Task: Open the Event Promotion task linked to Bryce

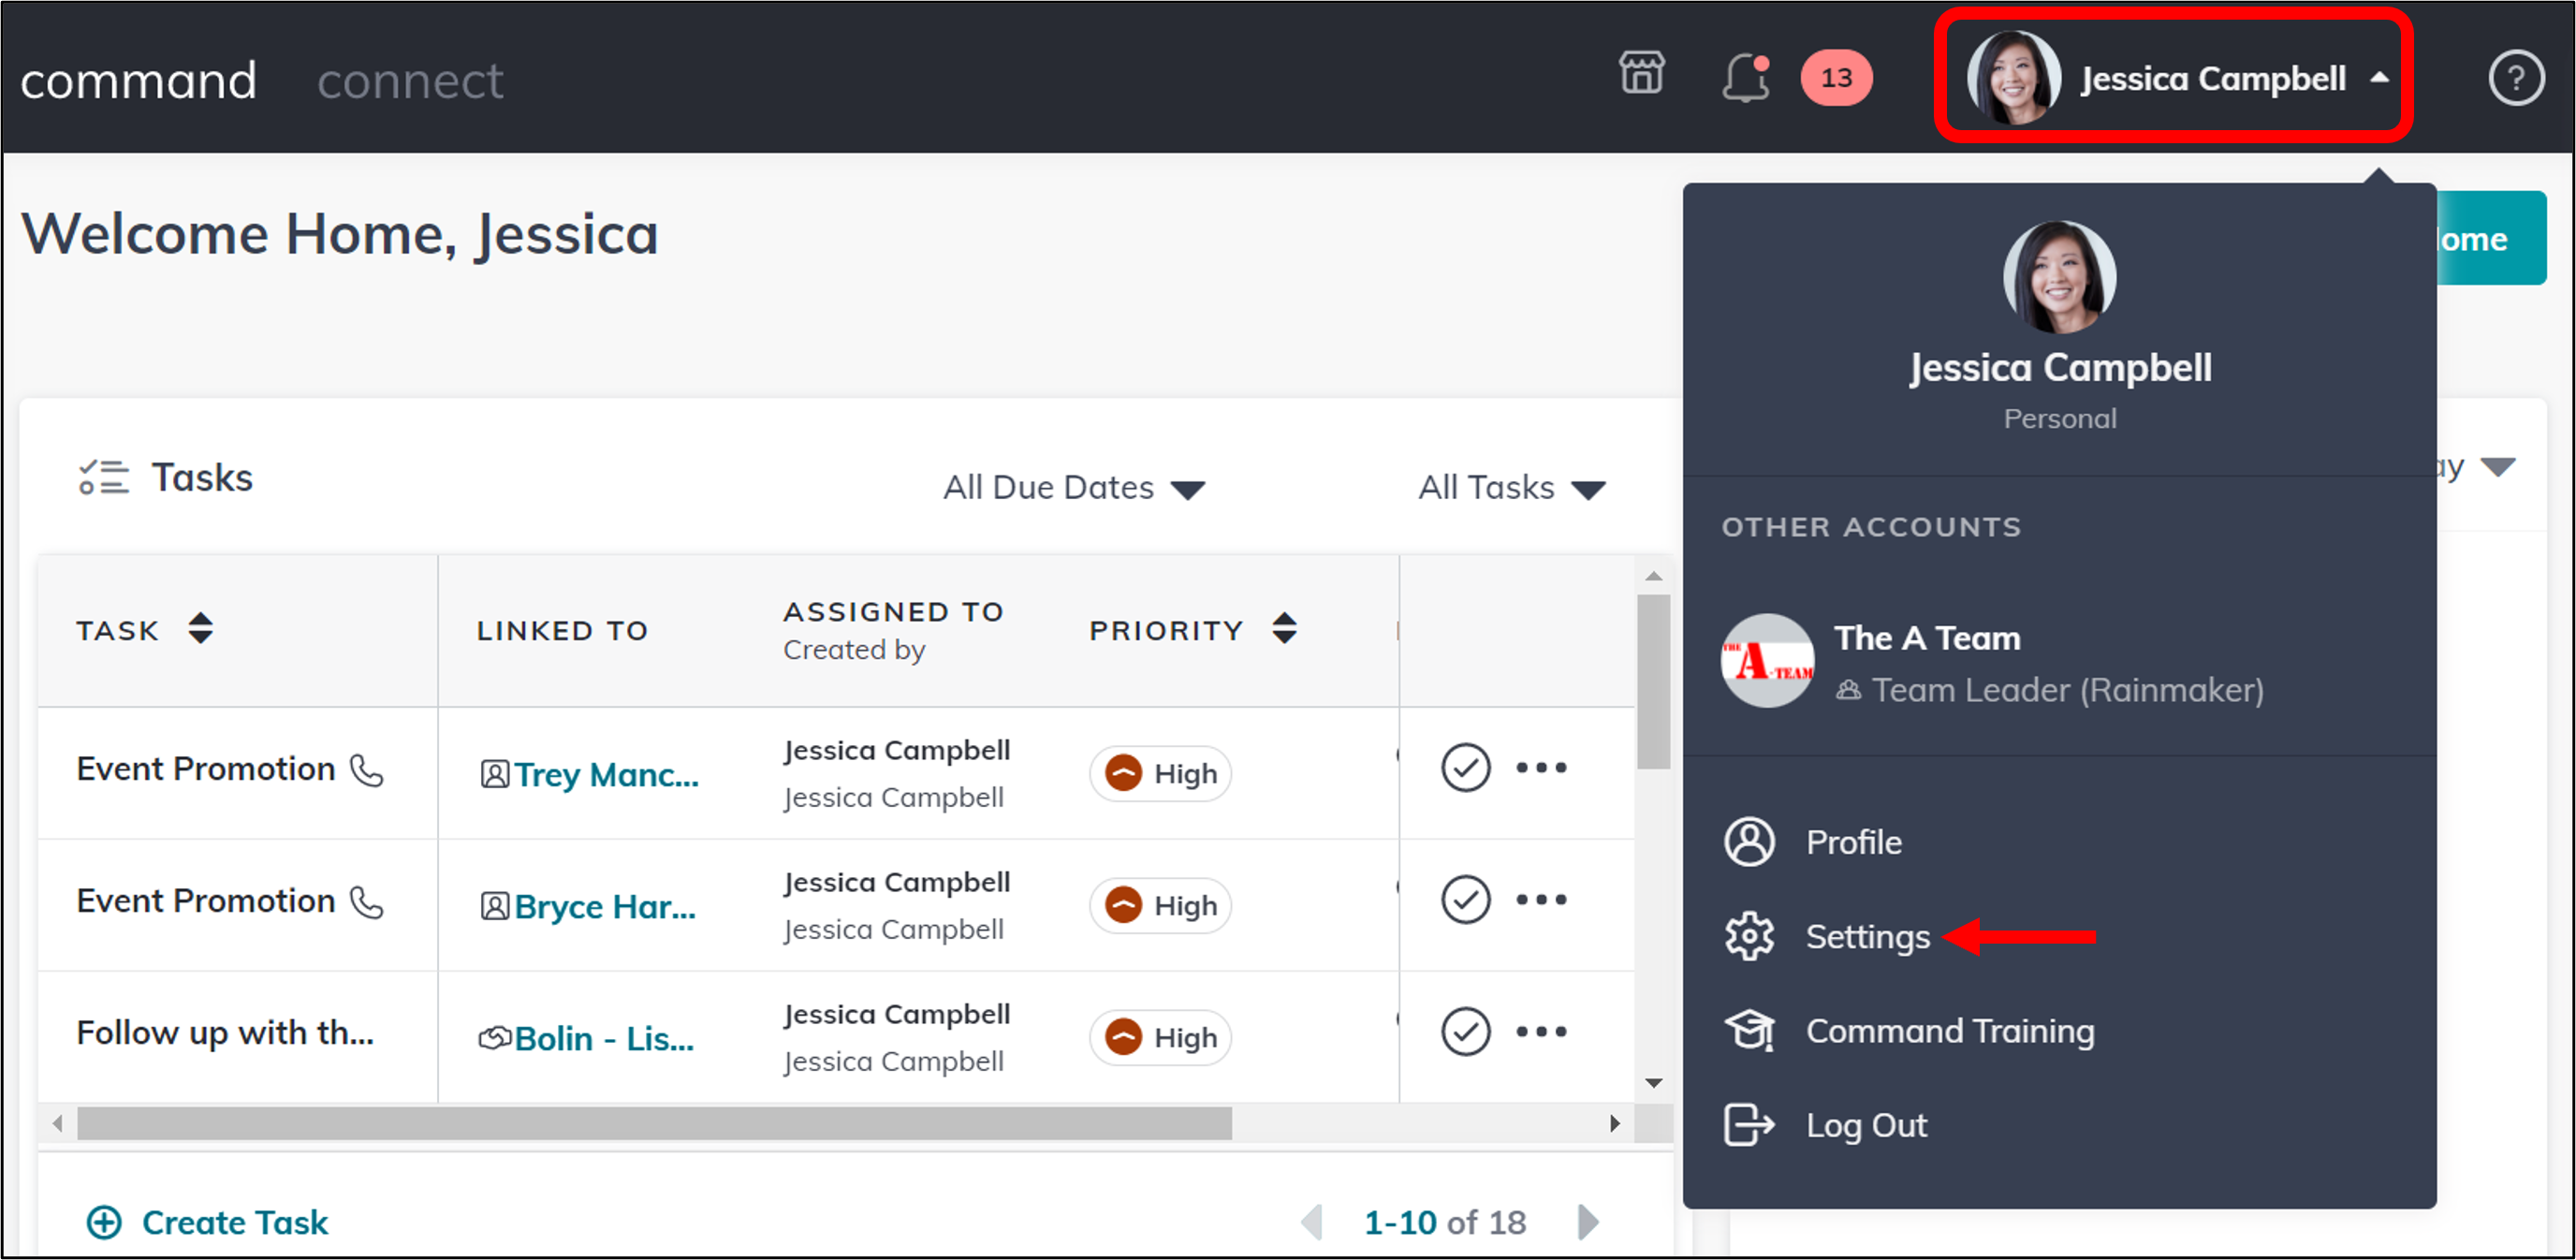Action: [205, 900]
